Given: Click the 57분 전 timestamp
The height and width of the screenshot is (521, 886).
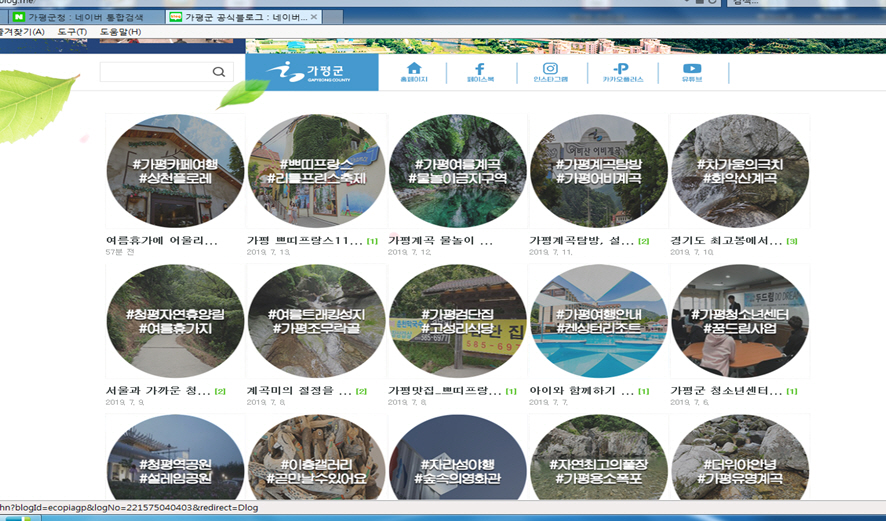Looking at the screenshot, I should (120, 252).
